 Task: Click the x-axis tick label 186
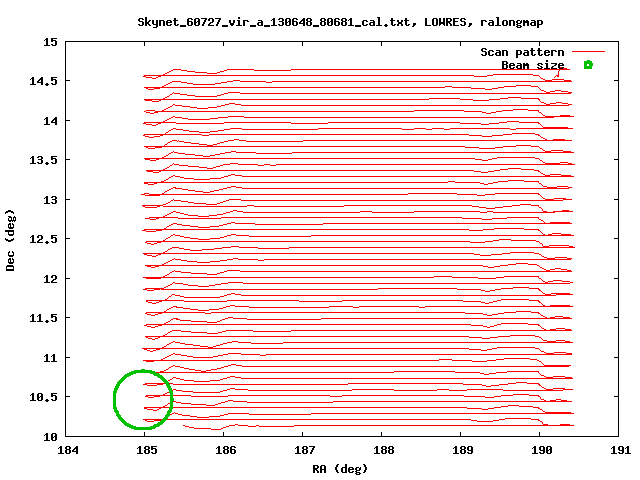[x=226, y=450]
